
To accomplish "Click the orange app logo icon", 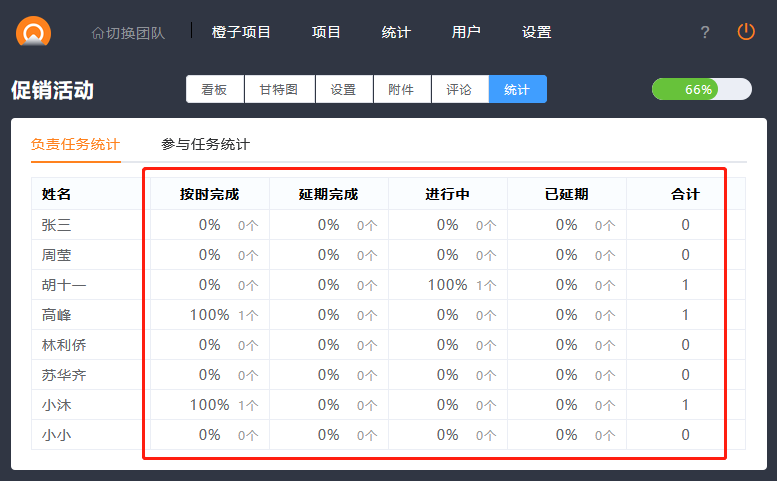I will point(33,32).
